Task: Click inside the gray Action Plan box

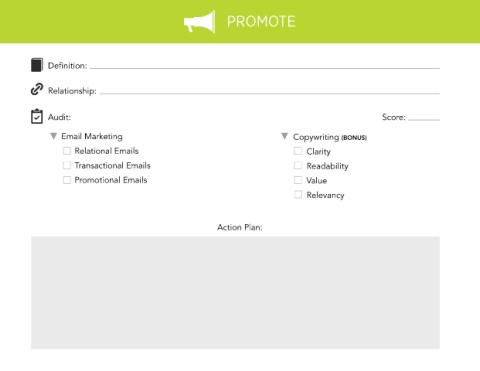Action: pos(235,293)
